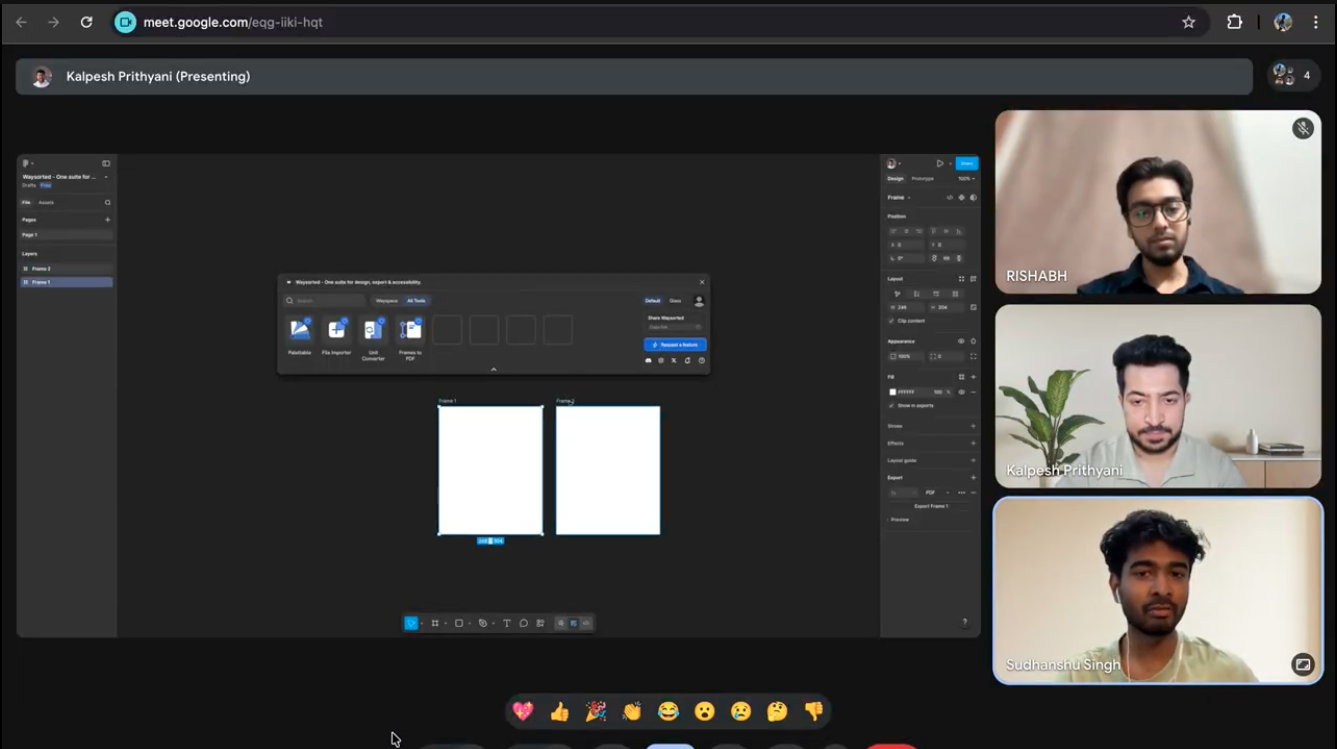Reload the Google Meet page
1337x749 pixels.
click(86, 22)
